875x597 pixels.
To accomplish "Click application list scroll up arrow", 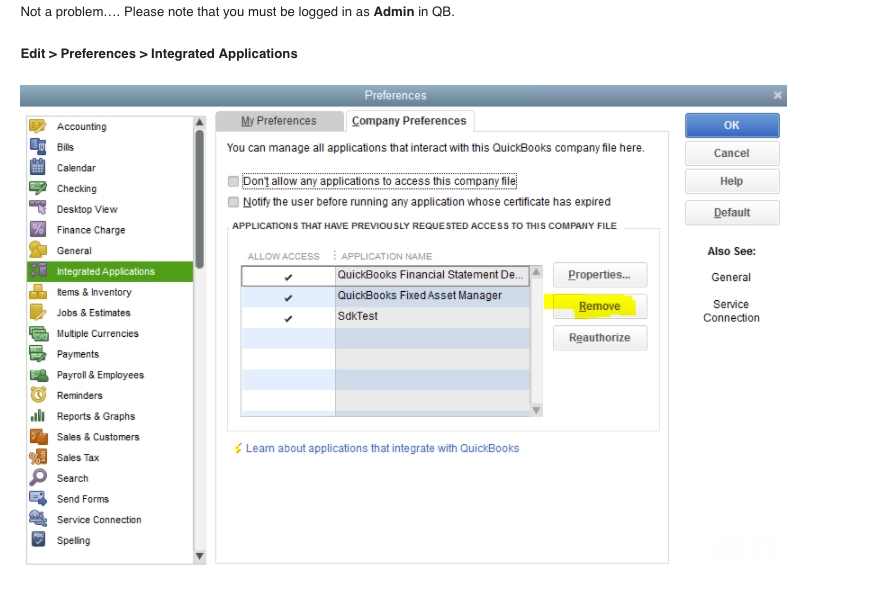I will 536,272.
